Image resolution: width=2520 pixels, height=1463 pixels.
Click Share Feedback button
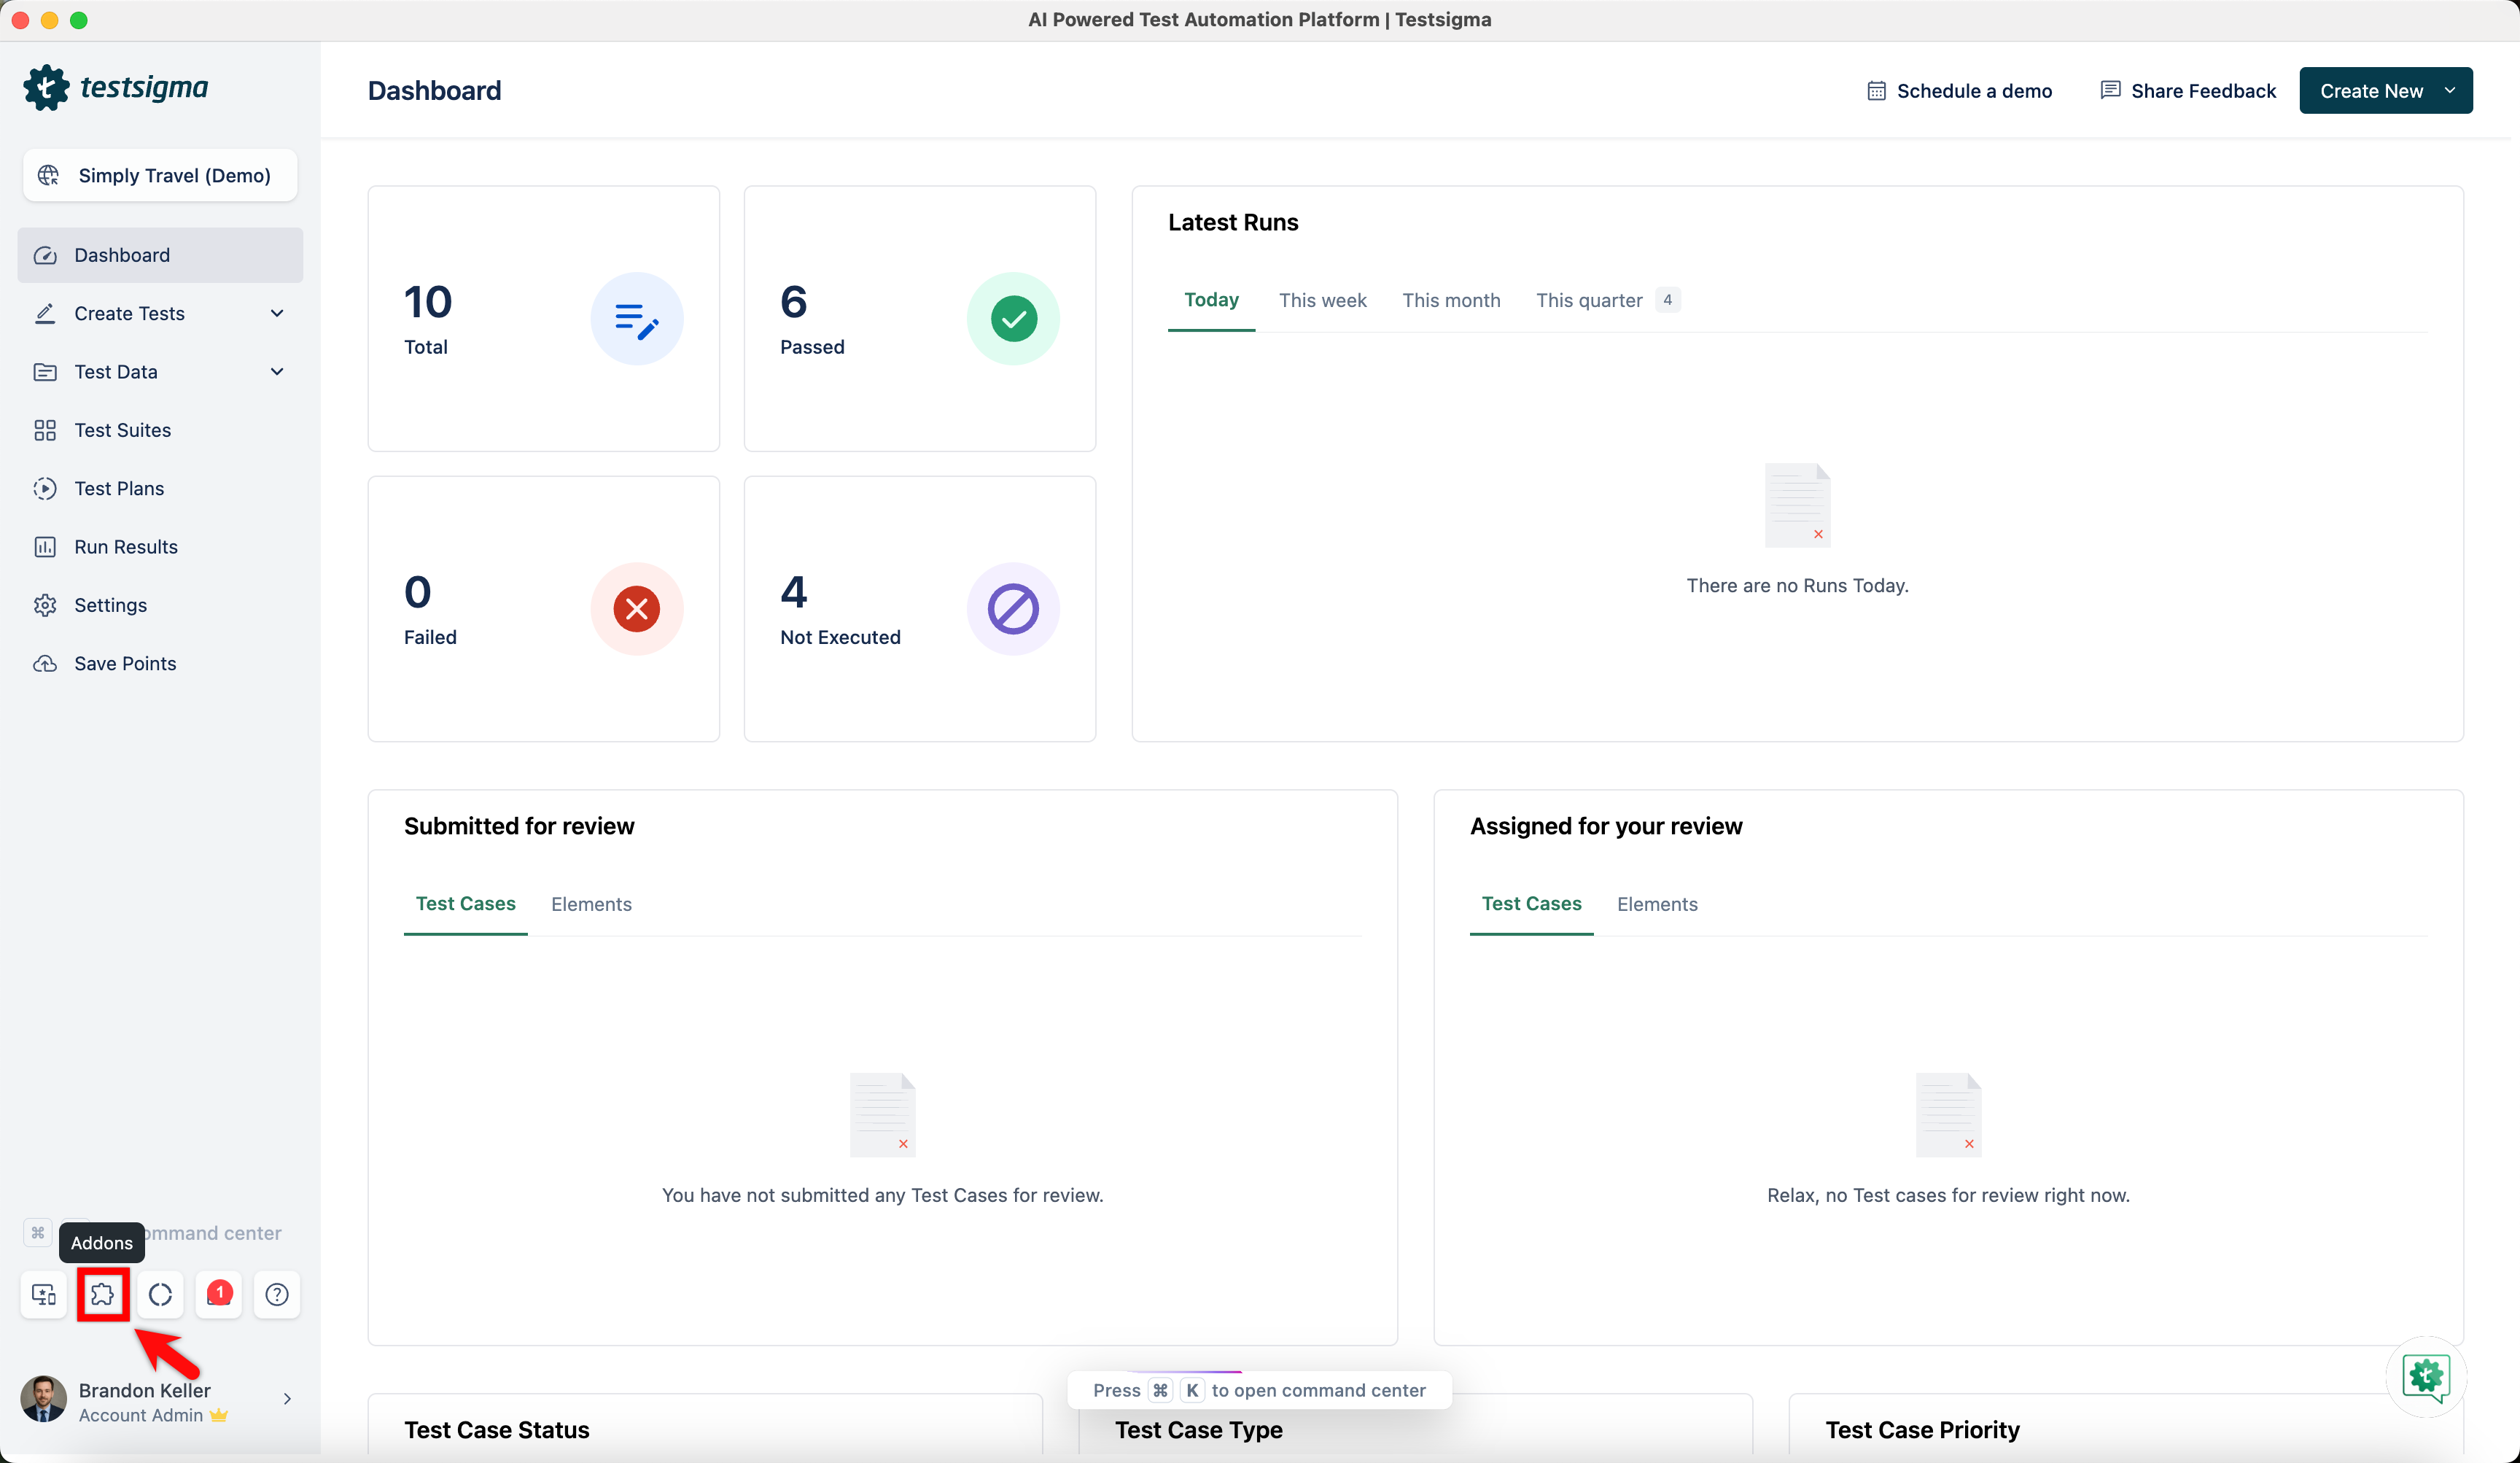pyautogui.click(x=2188, y=91)
